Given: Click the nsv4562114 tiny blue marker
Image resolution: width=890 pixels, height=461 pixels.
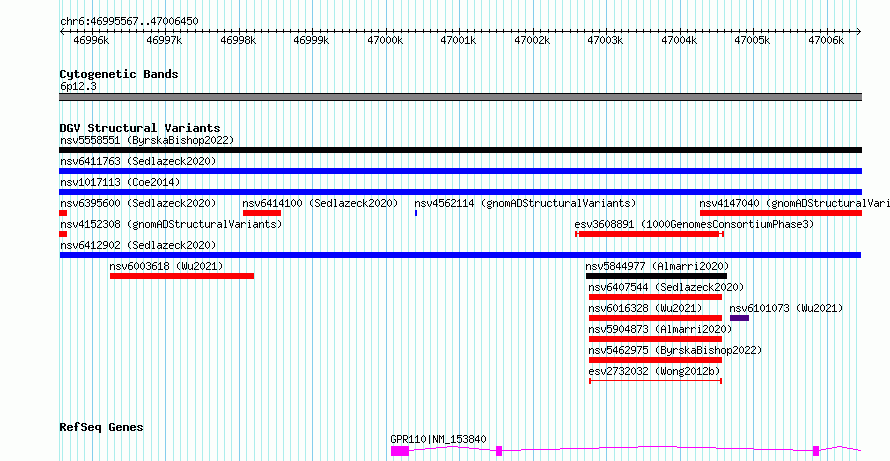Looking at the screenshot, I should 416,213.
